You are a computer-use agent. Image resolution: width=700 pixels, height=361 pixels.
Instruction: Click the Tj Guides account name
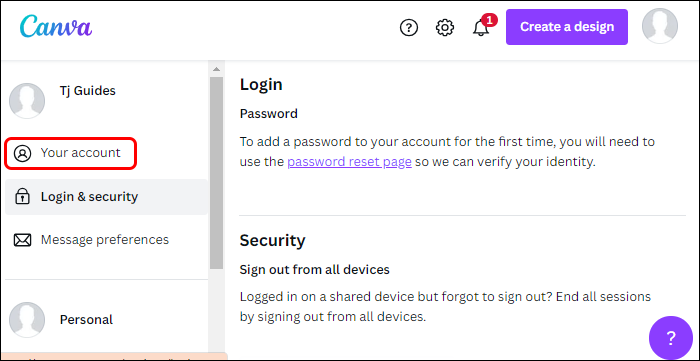(x=88, y=91)
